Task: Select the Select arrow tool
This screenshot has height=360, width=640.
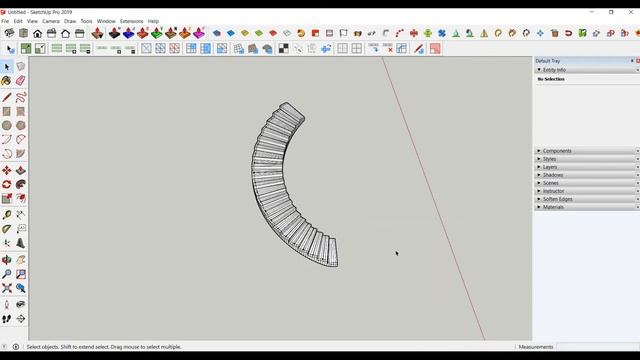Action: [7, 67]
